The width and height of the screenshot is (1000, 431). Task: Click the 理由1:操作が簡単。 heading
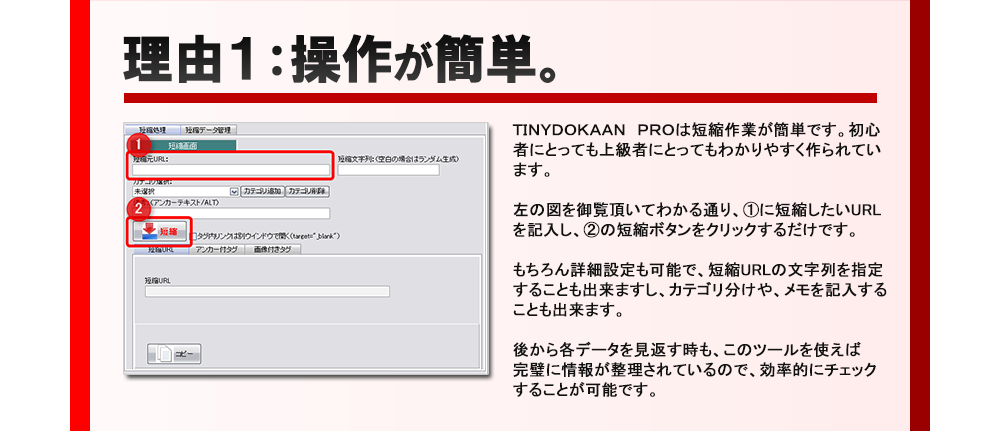click(338, 62)
